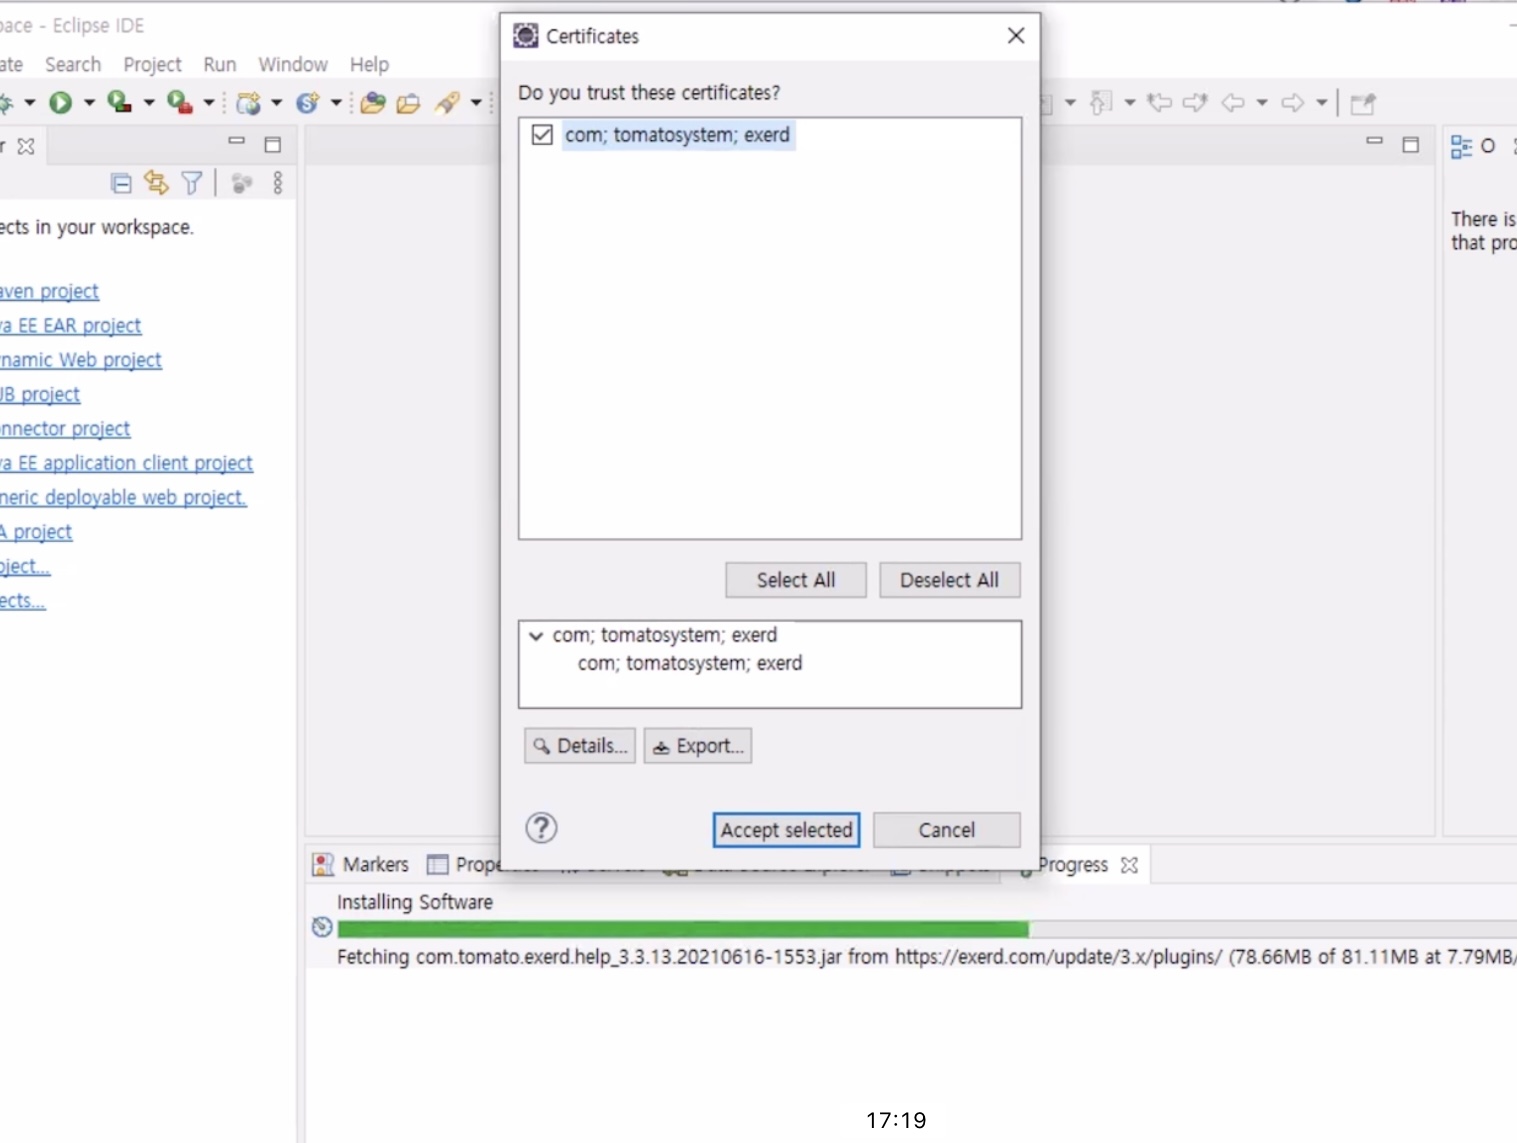Open the Run menu

coord(220,64)
